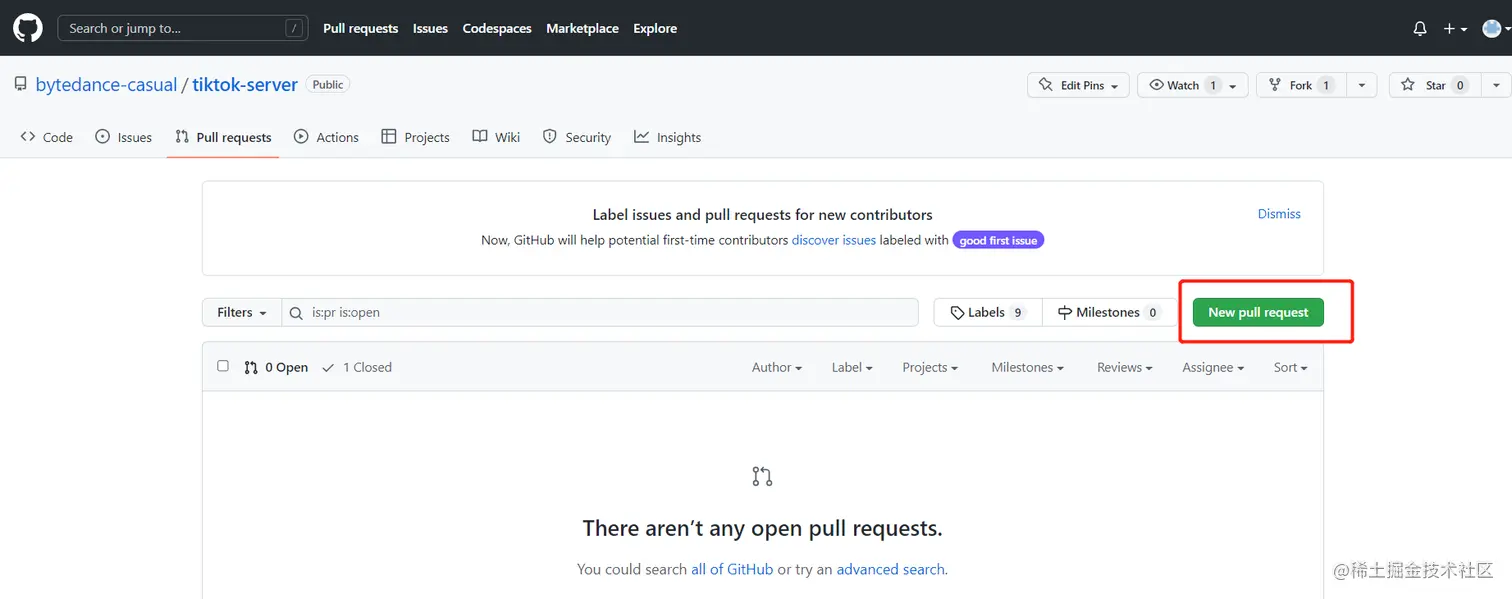This screenshot has width=1512, height=599.
Task: Open Labels tag button
Action: coord(987,312)
